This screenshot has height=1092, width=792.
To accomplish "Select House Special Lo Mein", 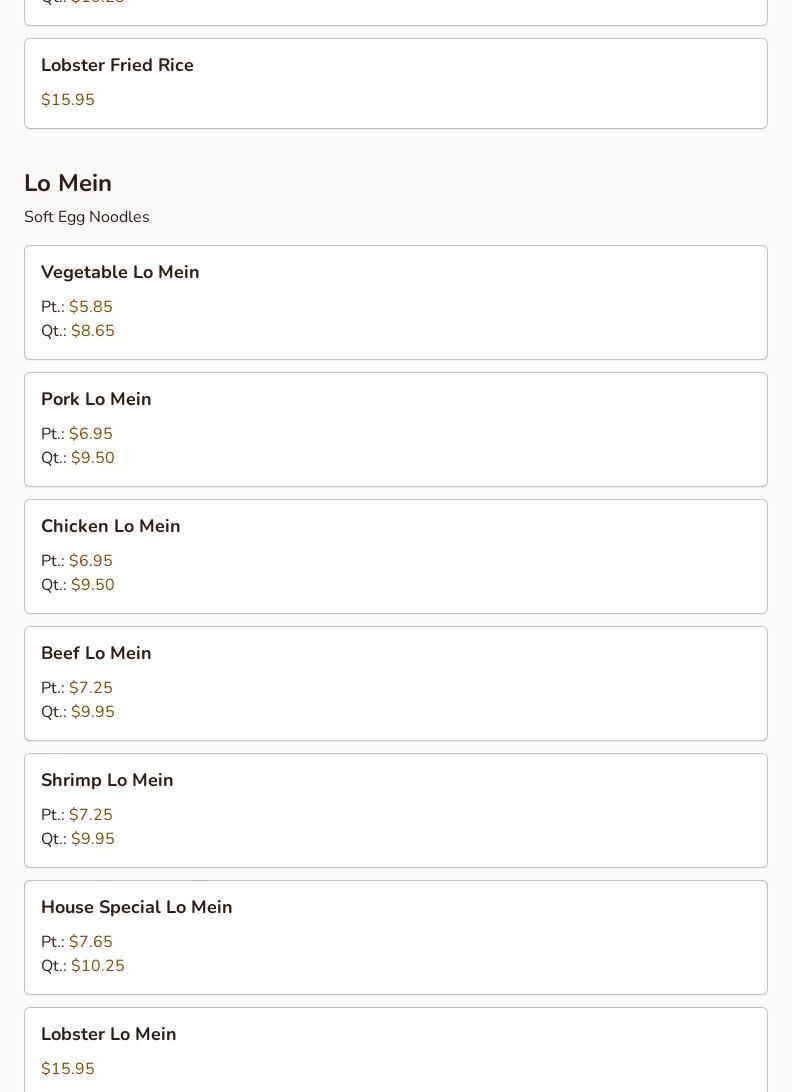I will click(x=136, y=907).
